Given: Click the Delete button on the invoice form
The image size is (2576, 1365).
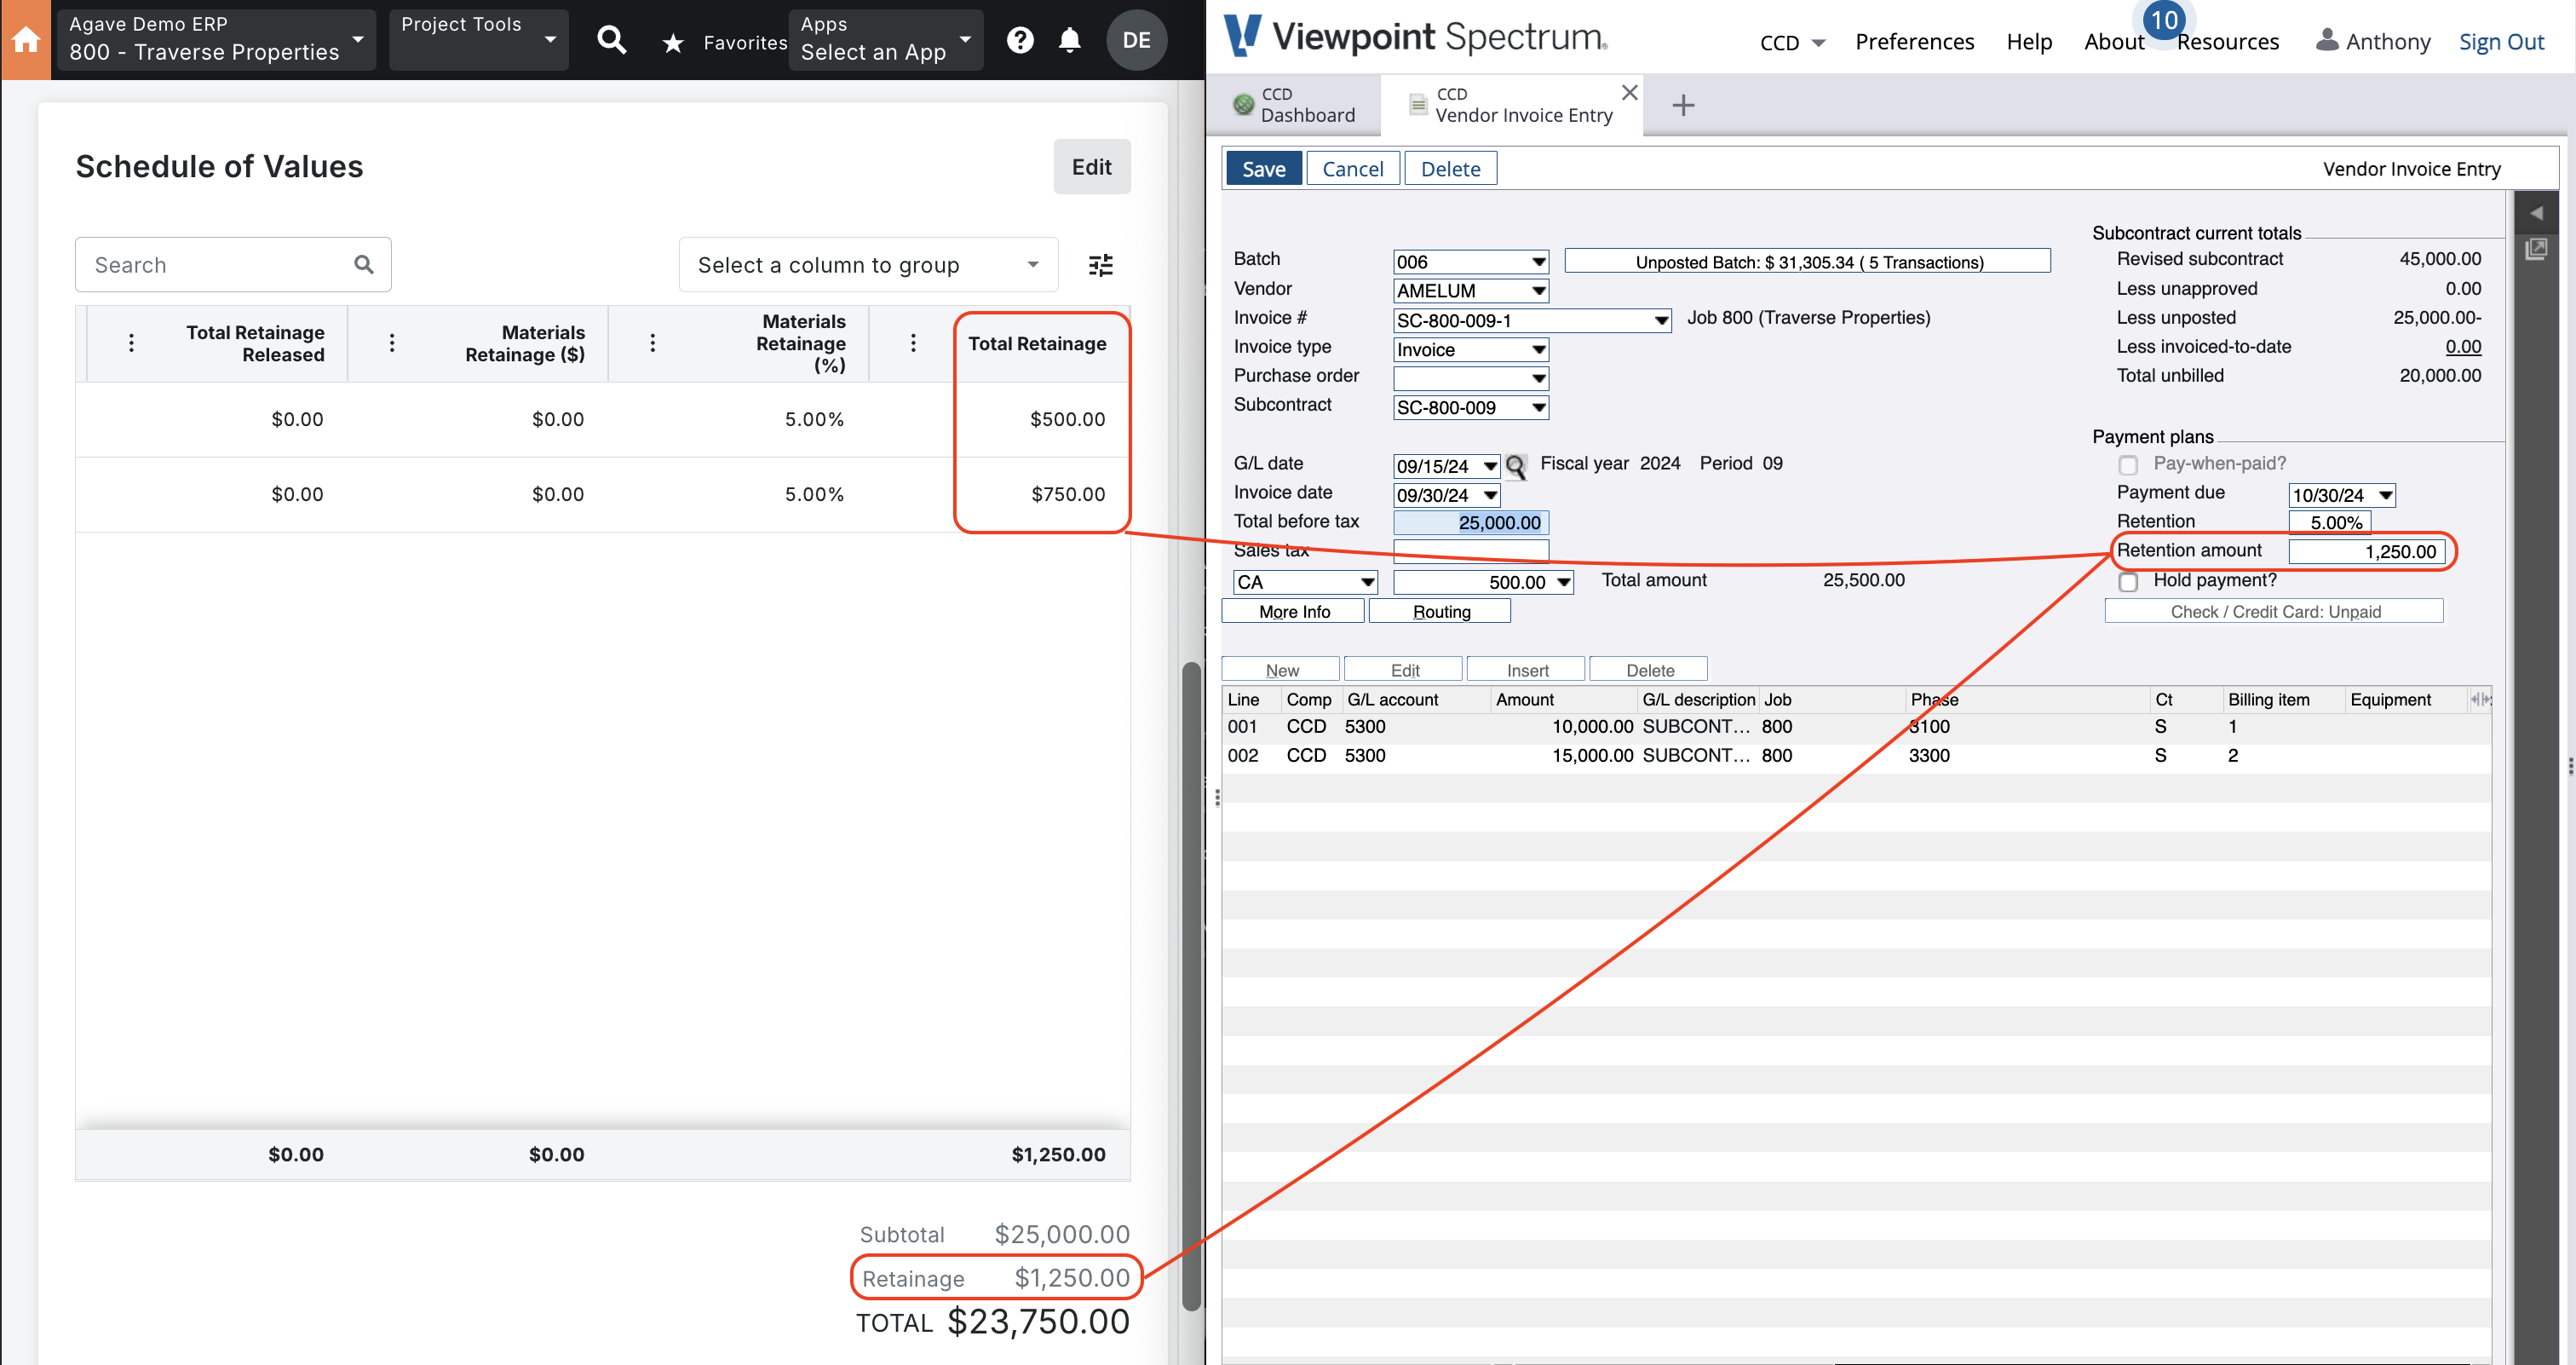Looking at the screenshot, I should click(x=1448, y=169).
